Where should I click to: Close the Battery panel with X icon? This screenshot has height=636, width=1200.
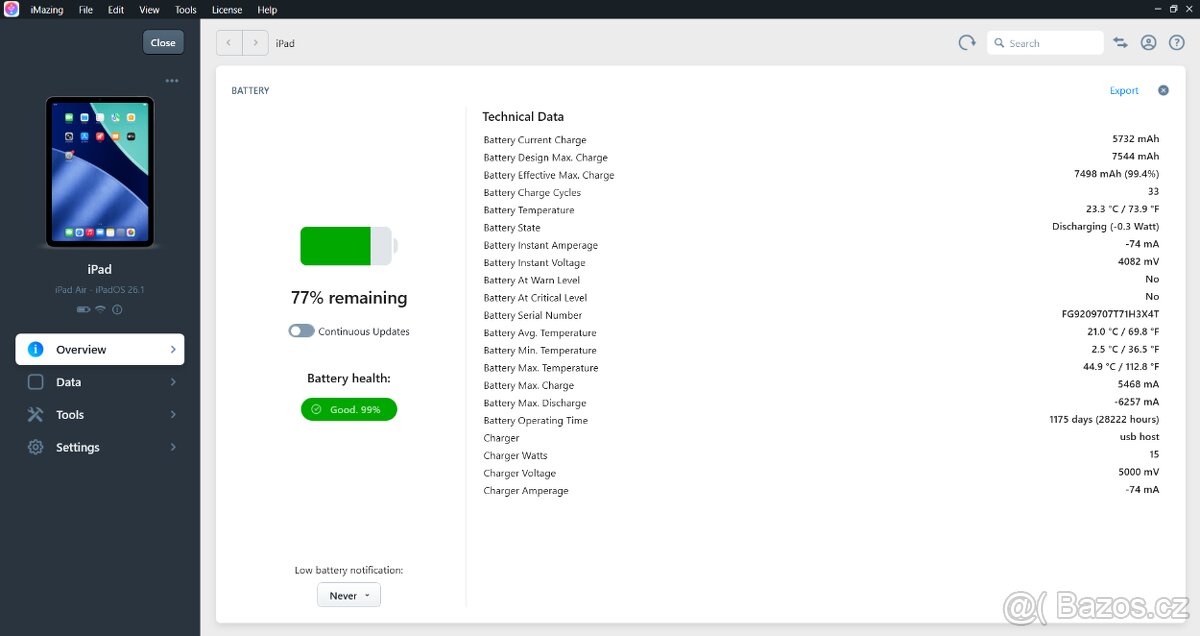click(1163, 90)
